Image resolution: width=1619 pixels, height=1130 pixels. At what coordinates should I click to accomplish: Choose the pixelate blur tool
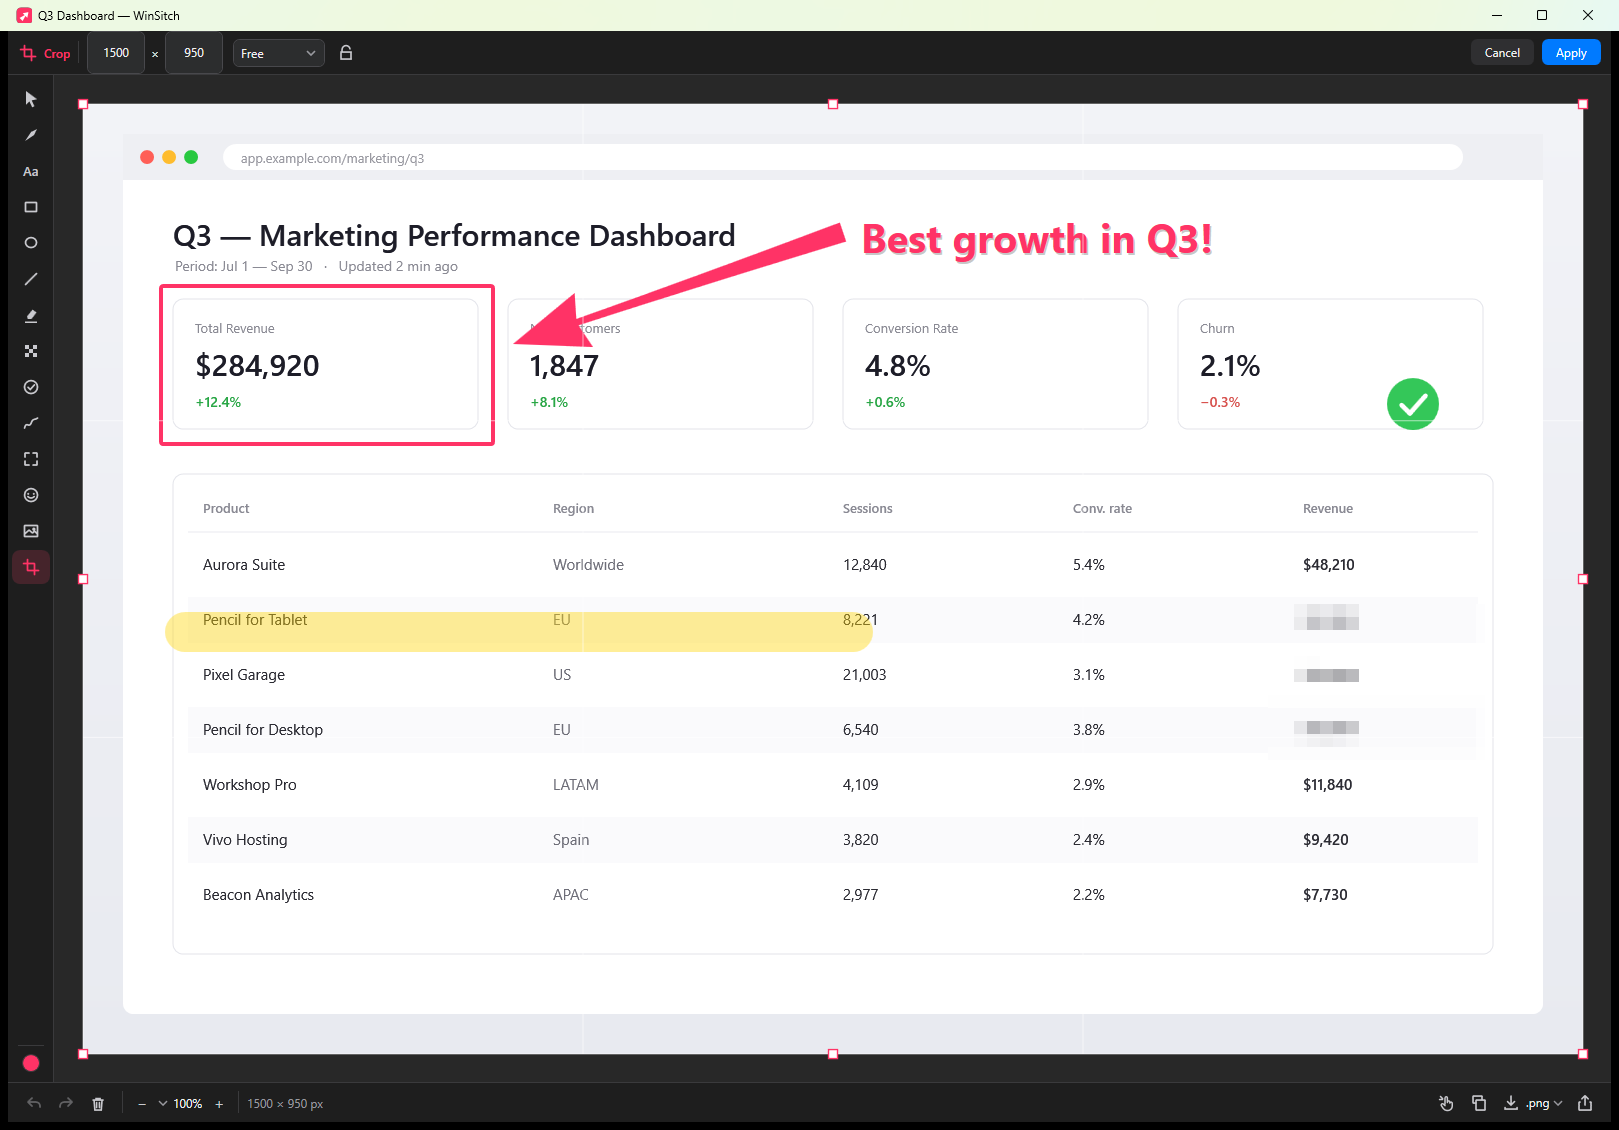click(31, 351)
